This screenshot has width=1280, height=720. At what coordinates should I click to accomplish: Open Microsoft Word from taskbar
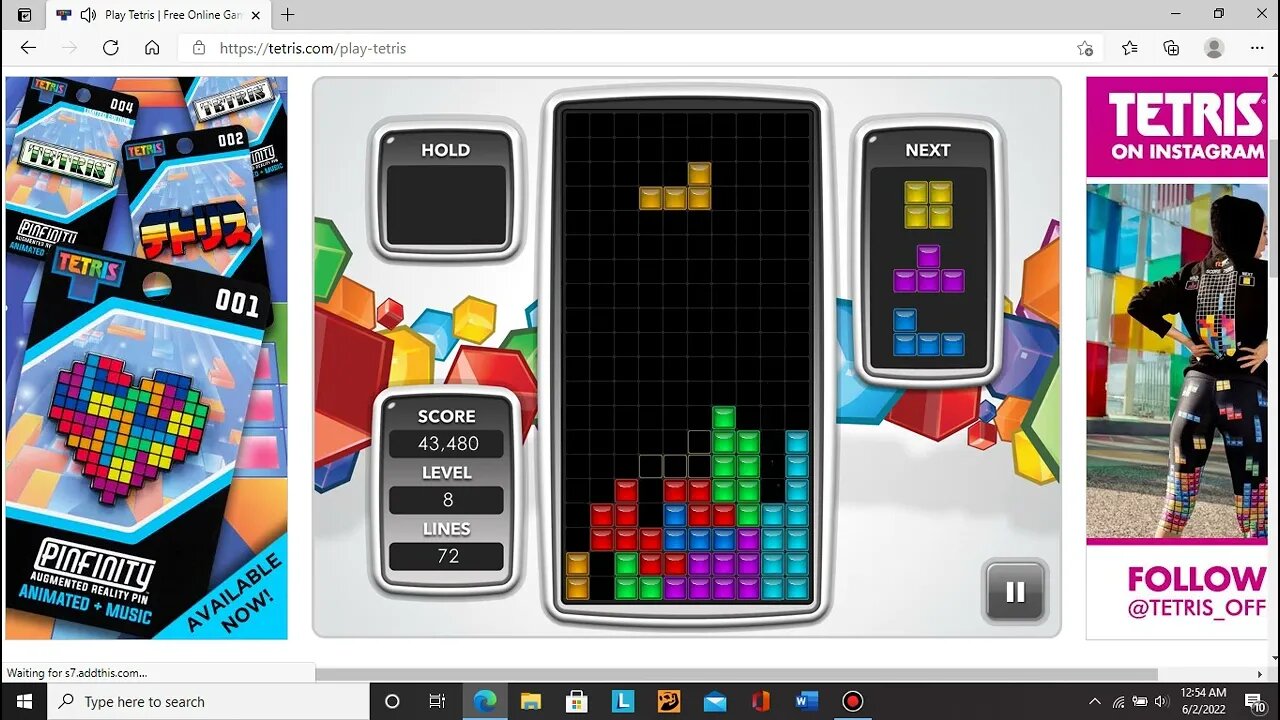click(806, 701)
